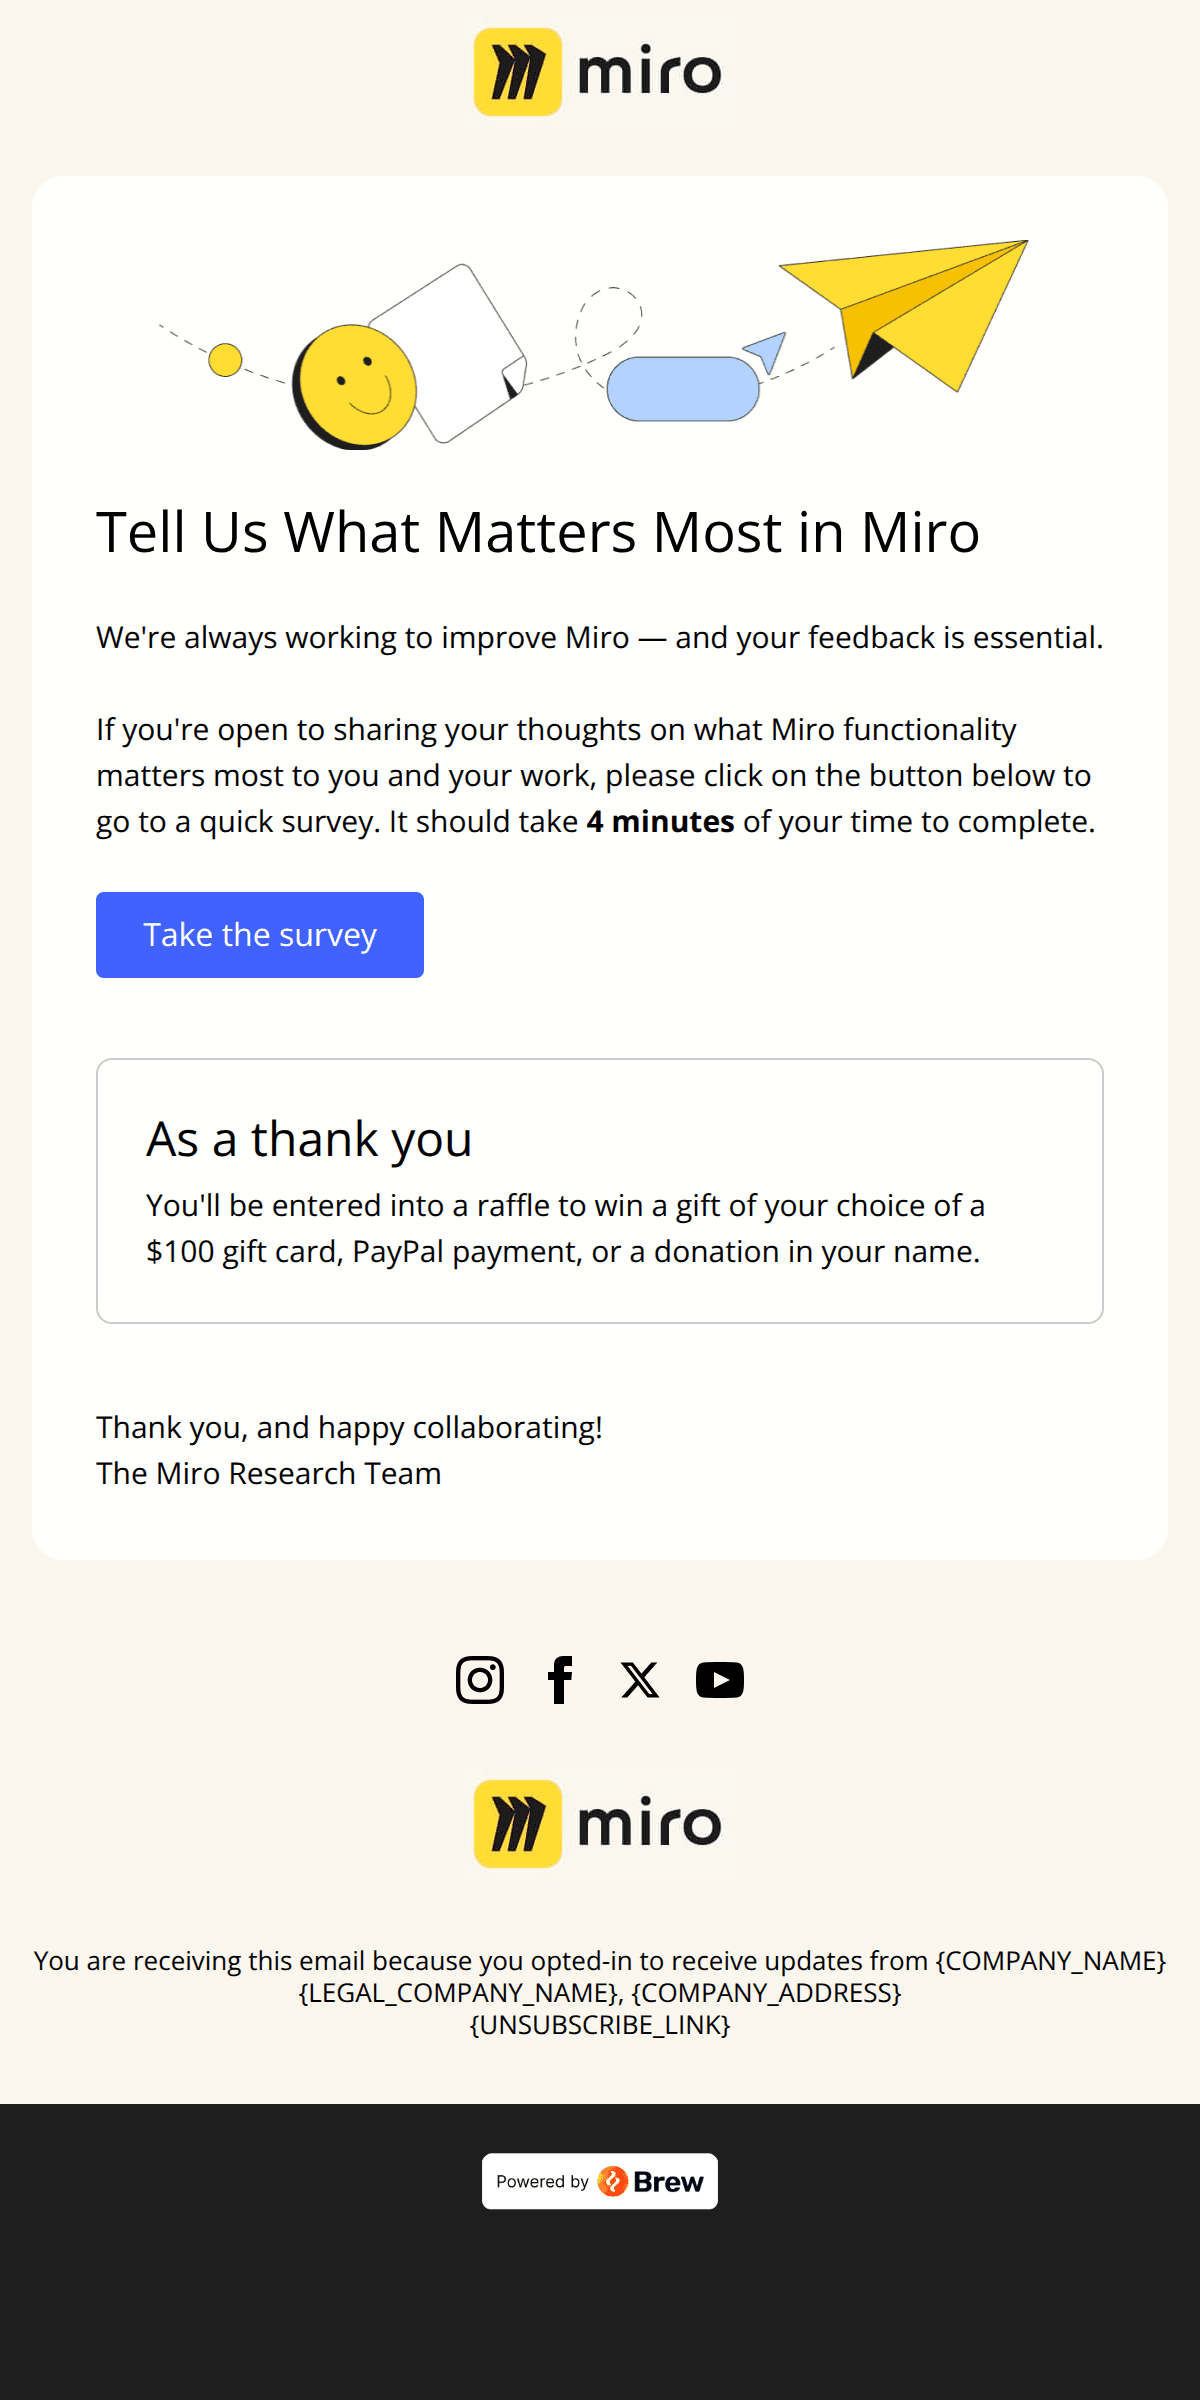Select the bolded 4 minutes text
The image size is (1200, 2400).
(660, 820)
